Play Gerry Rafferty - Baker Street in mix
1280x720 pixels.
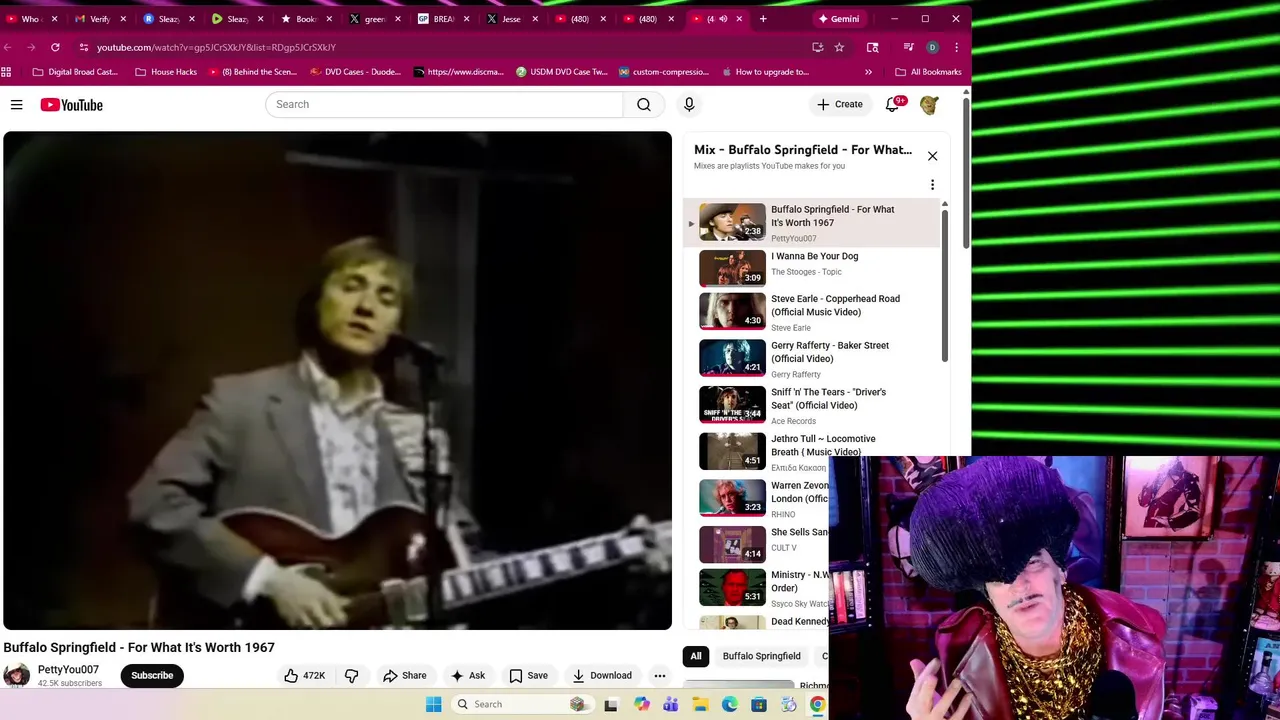tap(812, 359)
